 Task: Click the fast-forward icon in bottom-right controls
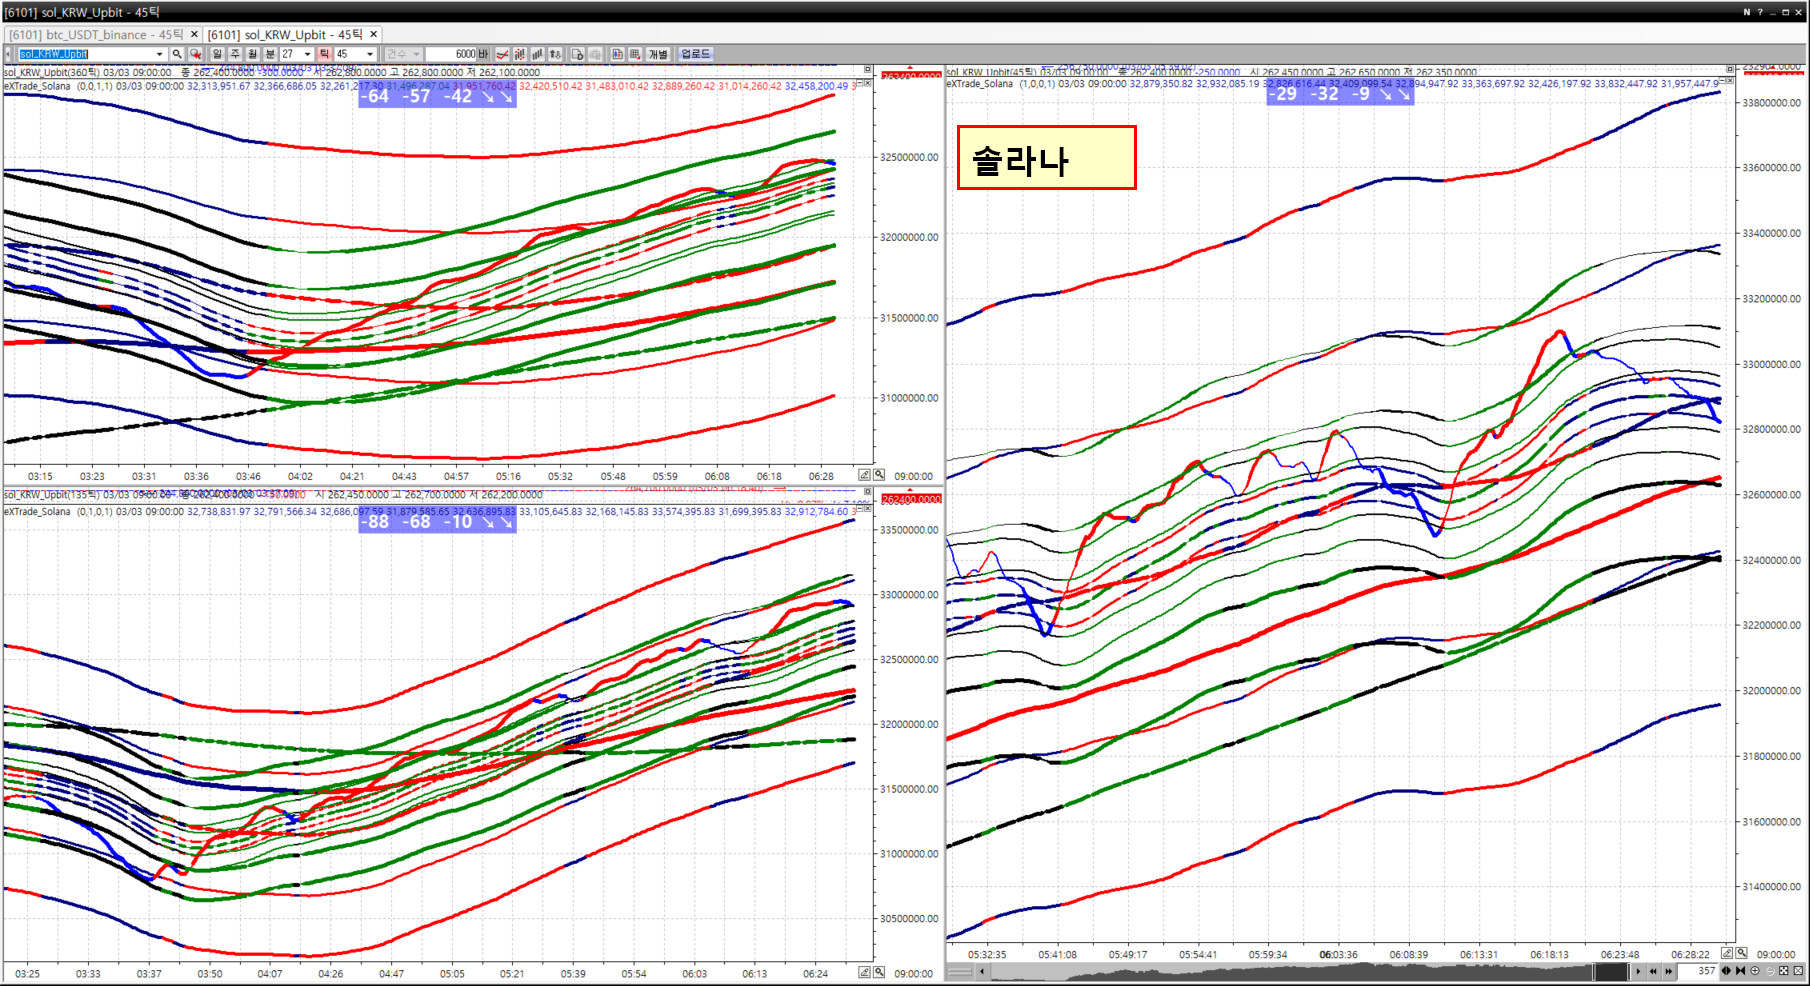(1668, 971)
